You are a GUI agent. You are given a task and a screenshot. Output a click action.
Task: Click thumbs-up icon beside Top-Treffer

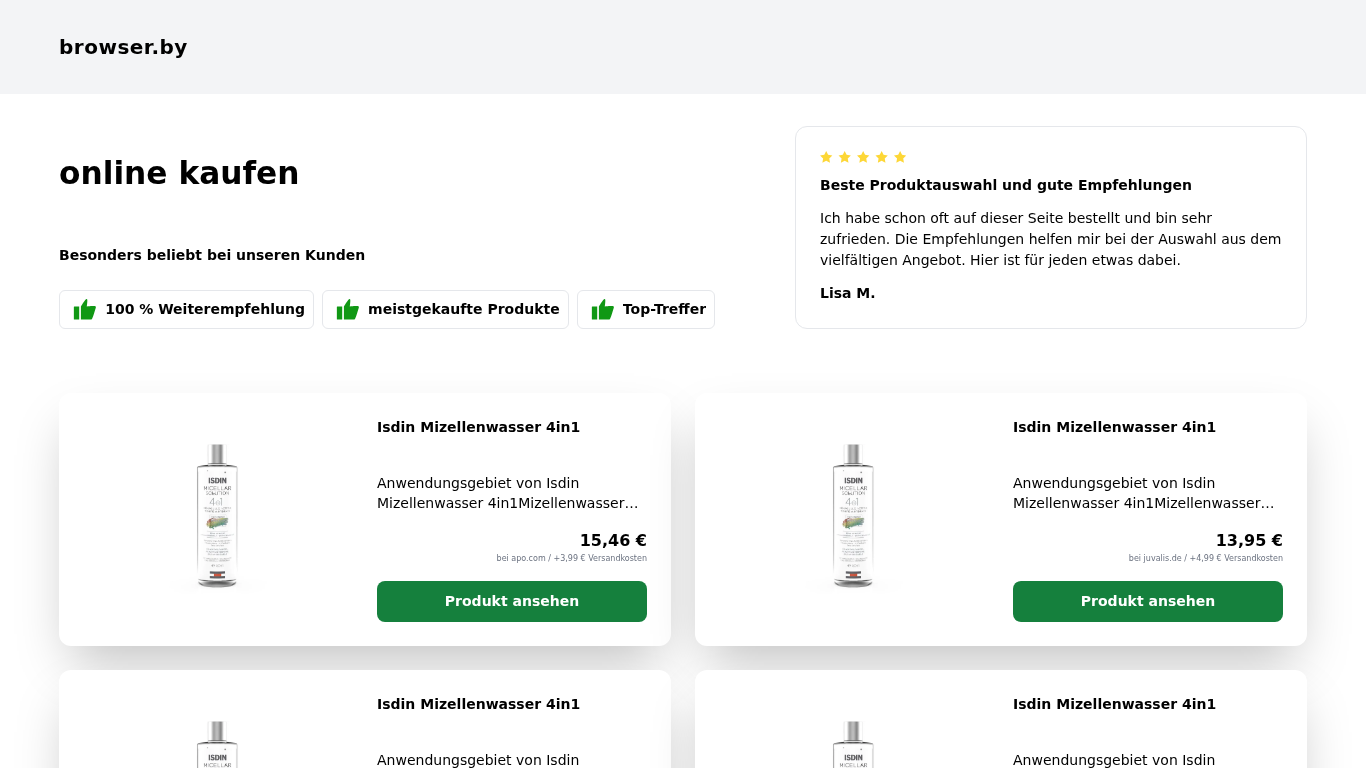(603, 310)
